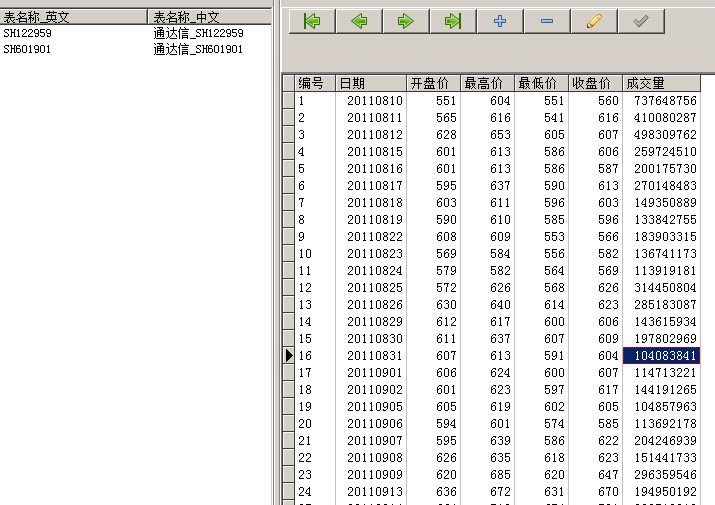715x505 pixels.
Task: Click volume cell 197802969
Action: pyautogui.click(x=661, y=338)
